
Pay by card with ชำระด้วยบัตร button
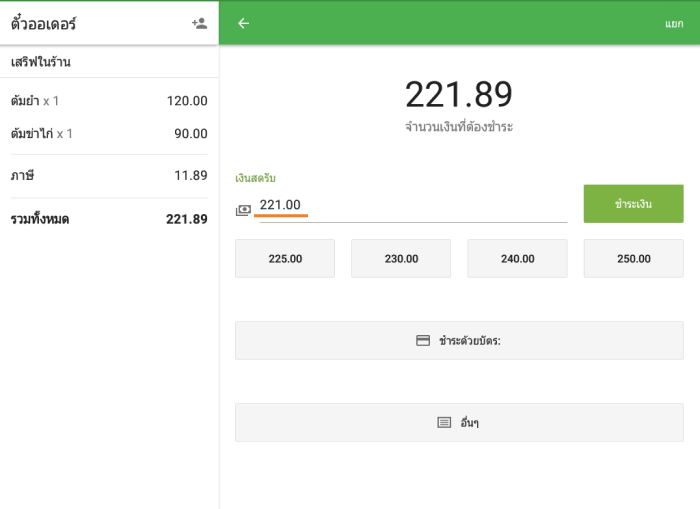[459, 340]
